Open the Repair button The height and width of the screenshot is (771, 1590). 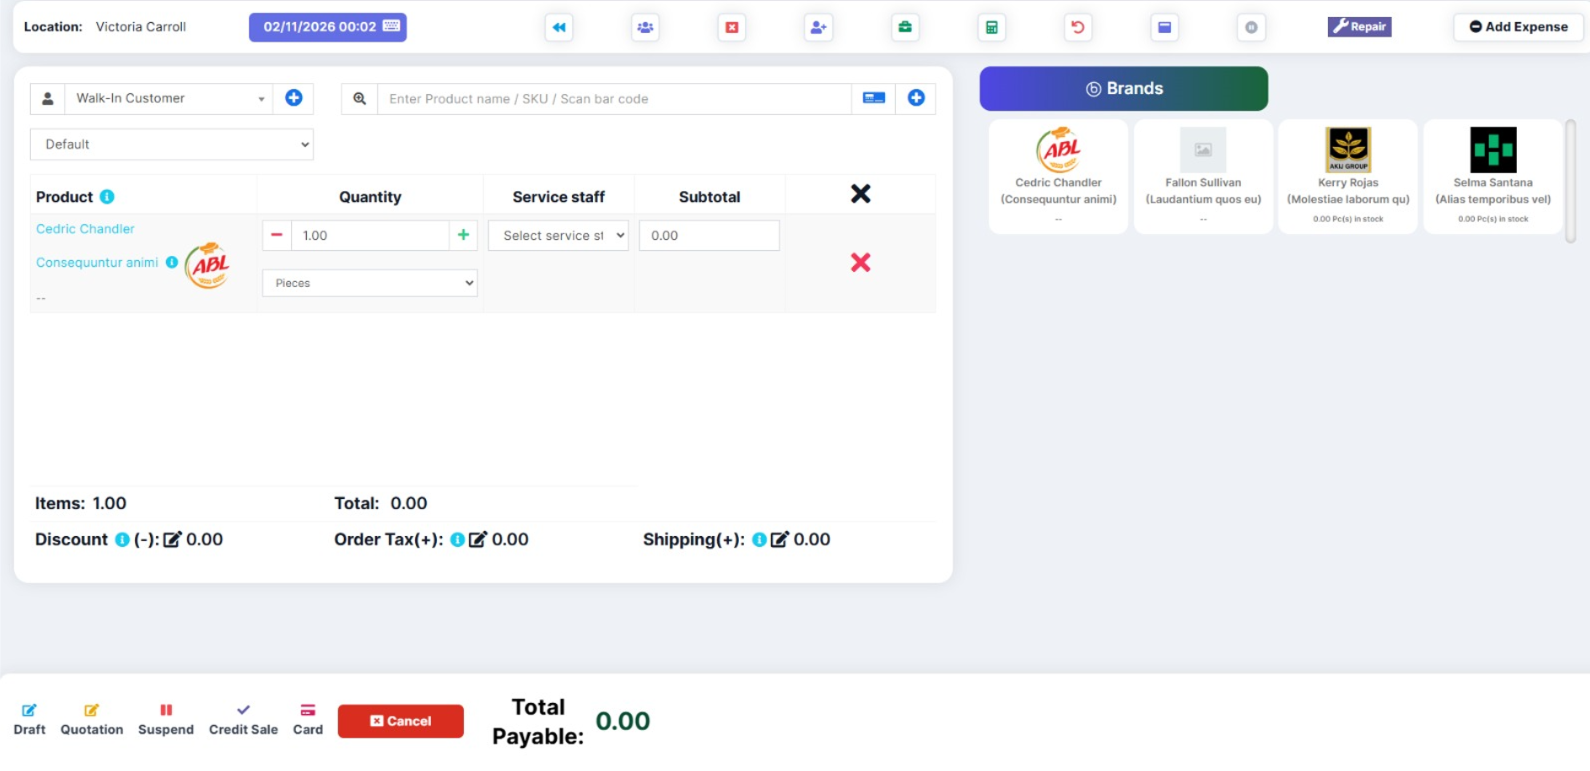pos(1359,27)
